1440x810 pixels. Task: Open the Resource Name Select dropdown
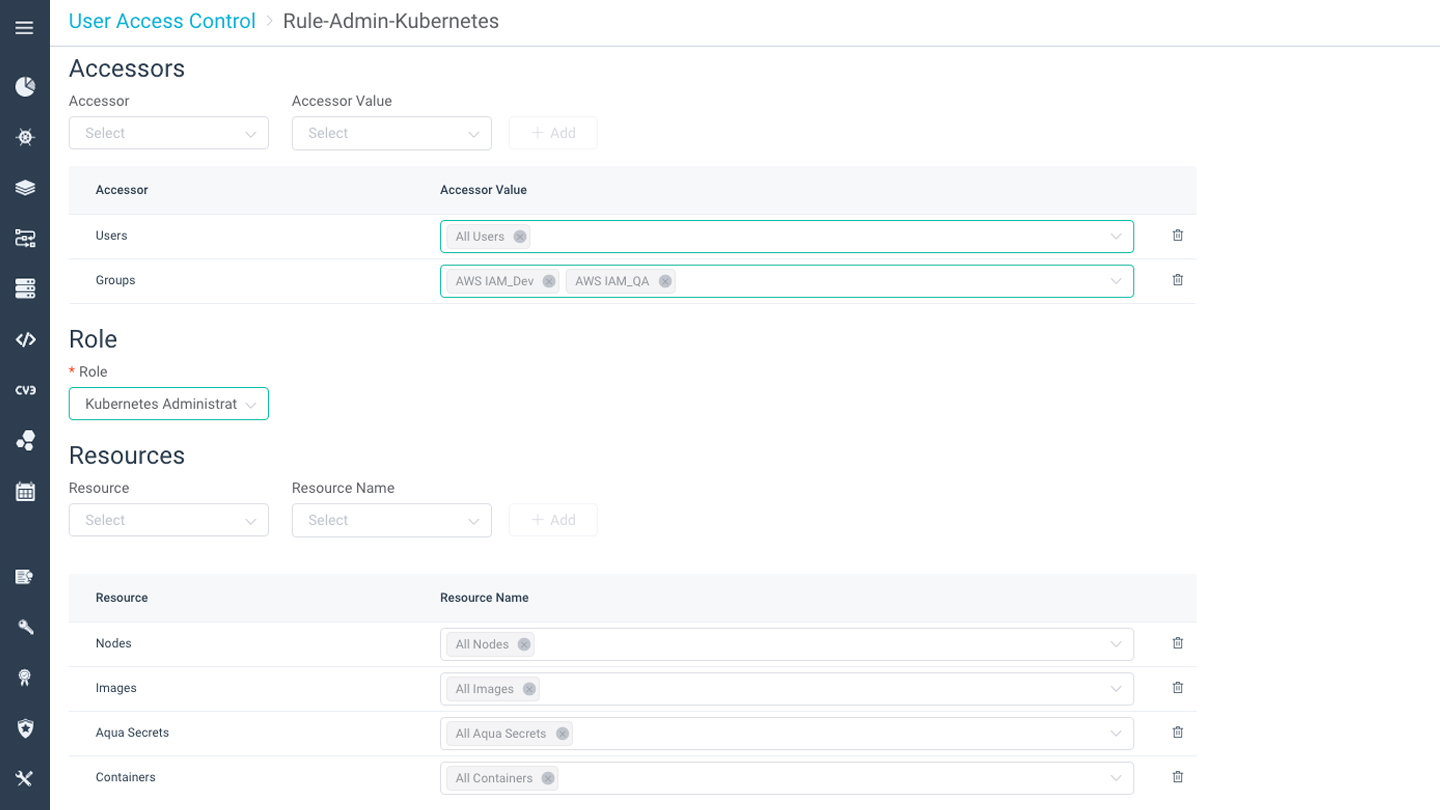(391, 520)
